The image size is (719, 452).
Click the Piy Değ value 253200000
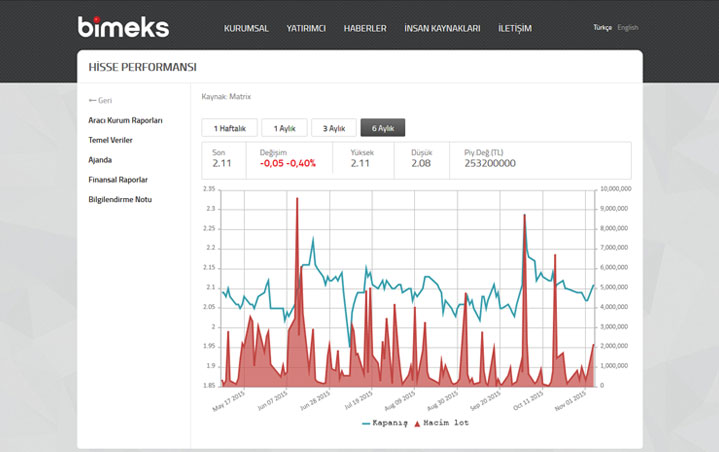[x=490, y=163]
